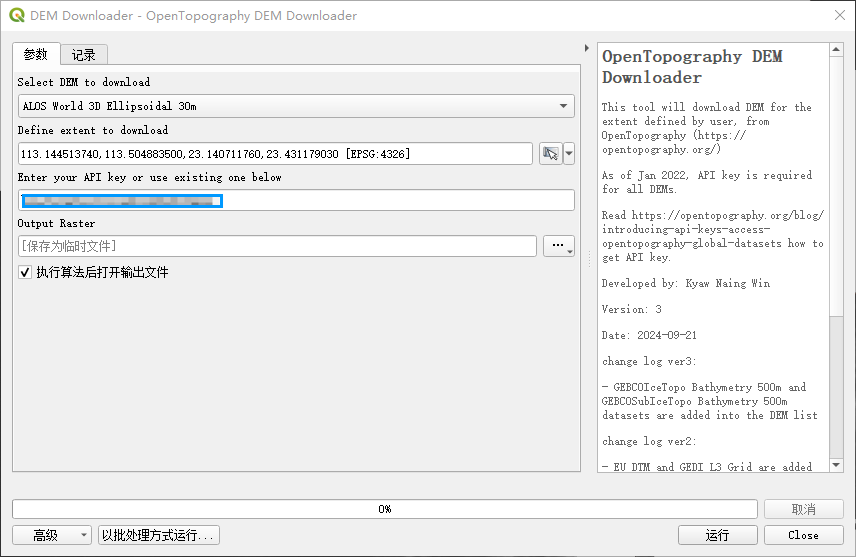Click the Output Raster path field
856x557 pixels.
[277, 246]
